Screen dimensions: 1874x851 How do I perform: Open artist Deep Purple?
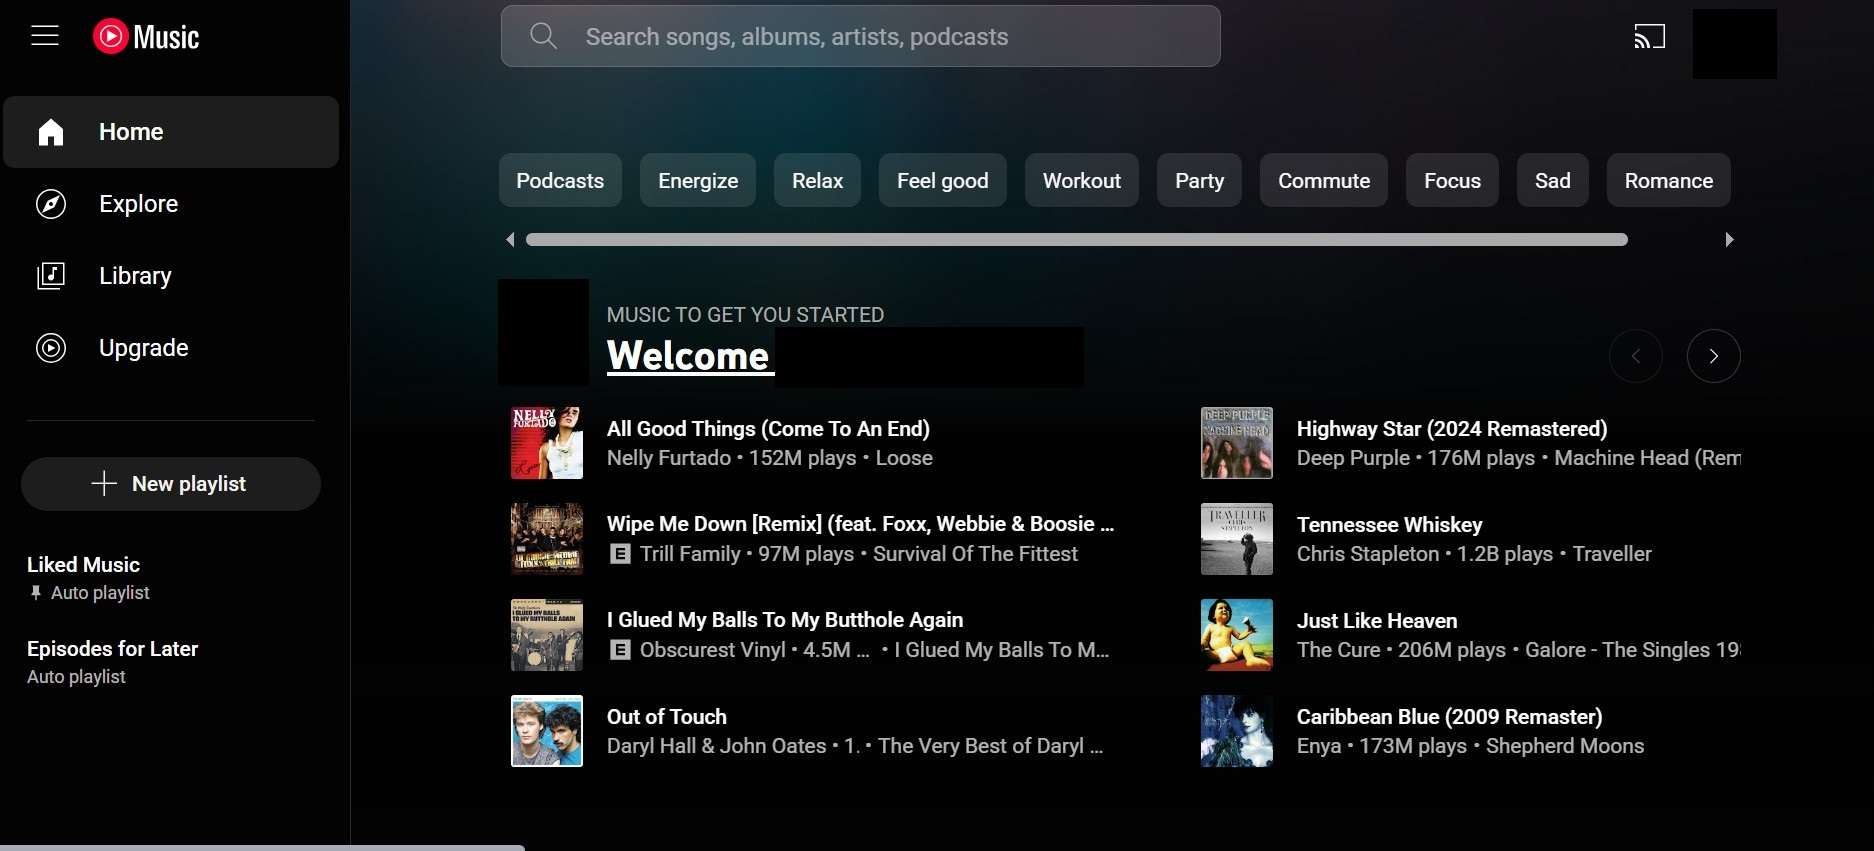(1353, 458)
